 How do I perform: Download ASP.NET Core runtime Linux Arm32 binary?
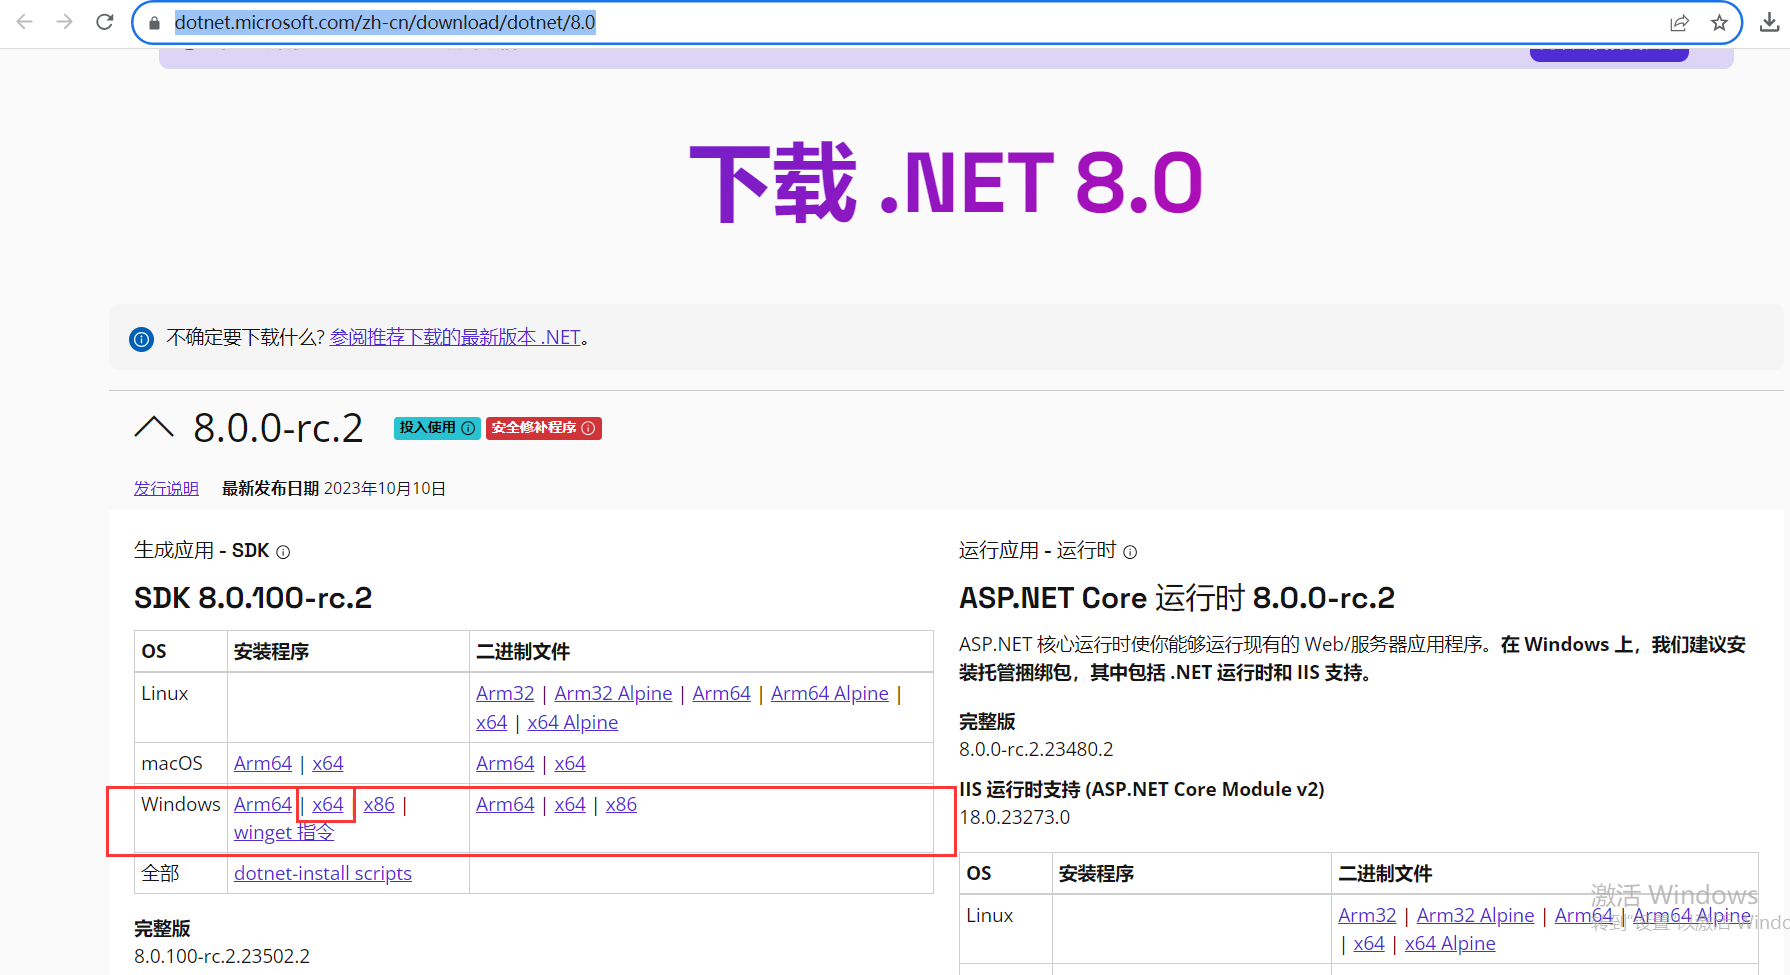click(1367, 915)
